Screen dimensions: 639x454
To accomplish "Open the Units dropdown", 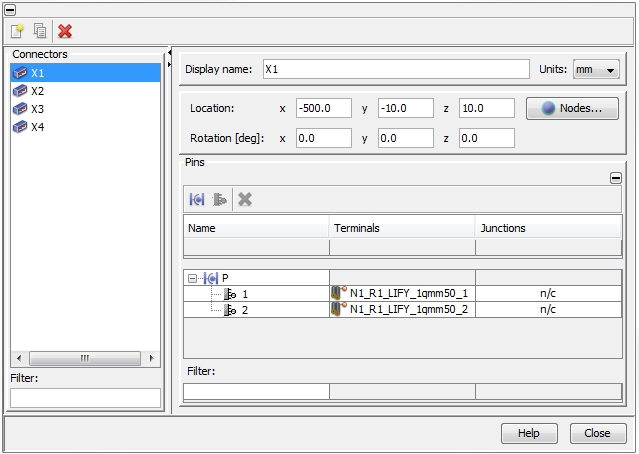I will [596, 69].
